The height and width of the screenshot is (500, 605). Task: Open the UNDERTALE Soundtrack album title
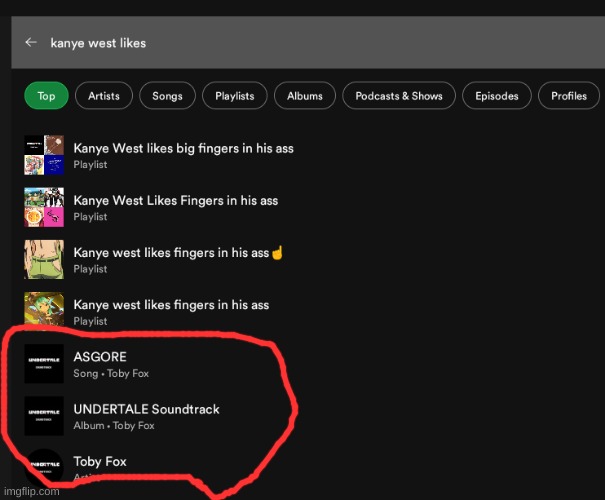pyautogui.click(x=146, y=409)
